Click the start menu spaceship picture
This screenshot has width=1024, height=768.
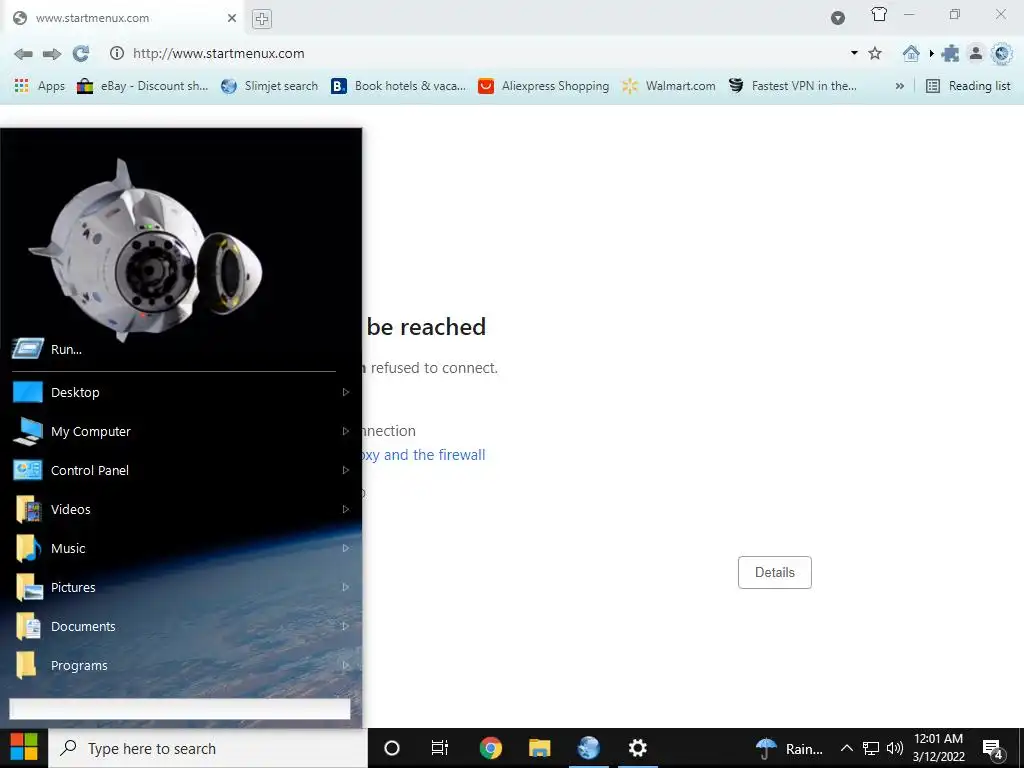(x=146, y=249)
